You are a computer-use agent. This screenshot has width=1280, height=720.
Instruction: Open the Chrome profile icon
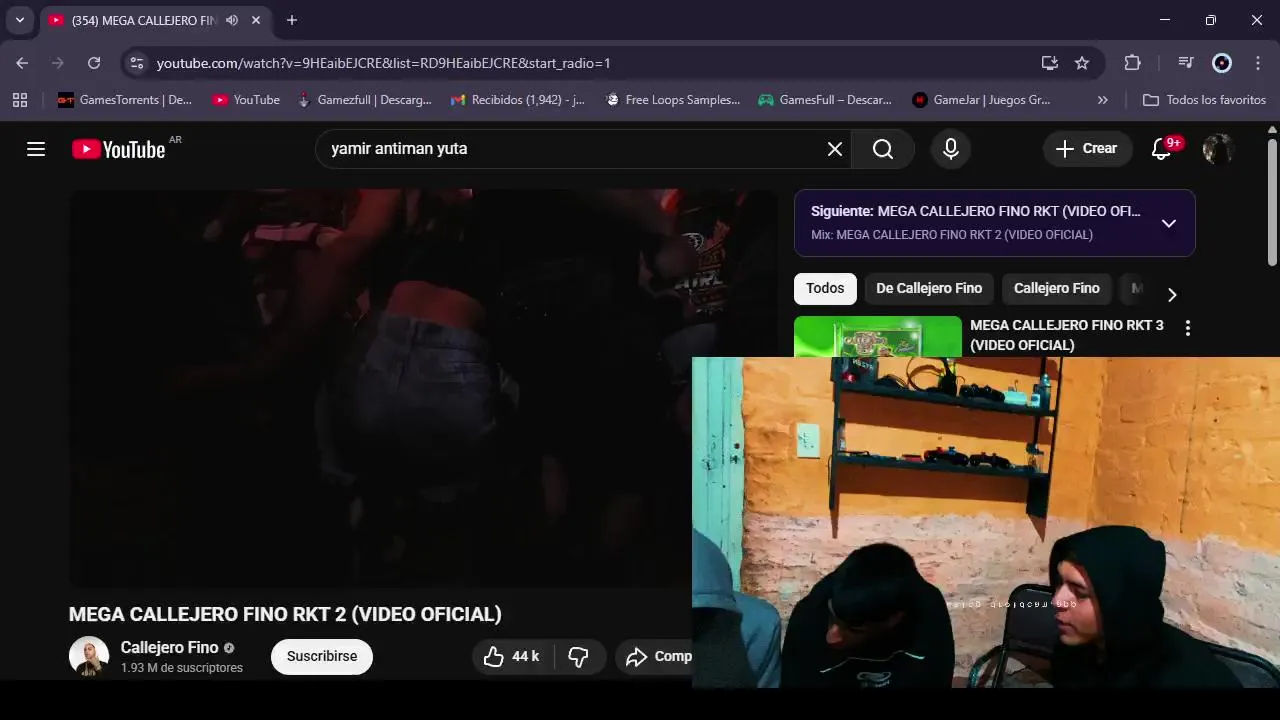[x=1222, y=63]
